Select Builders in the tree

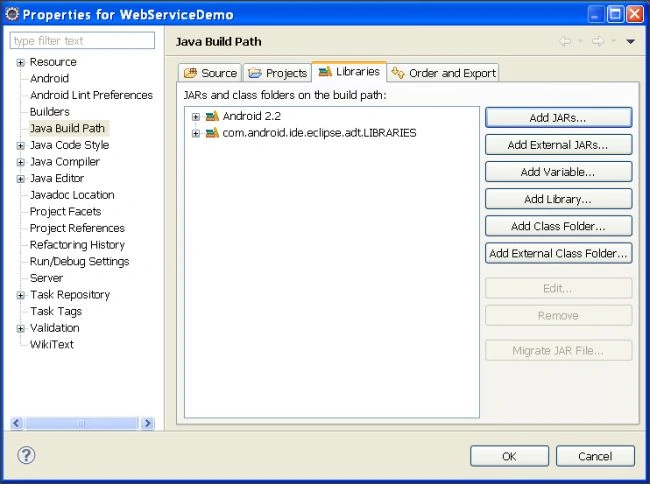[49, 111]
